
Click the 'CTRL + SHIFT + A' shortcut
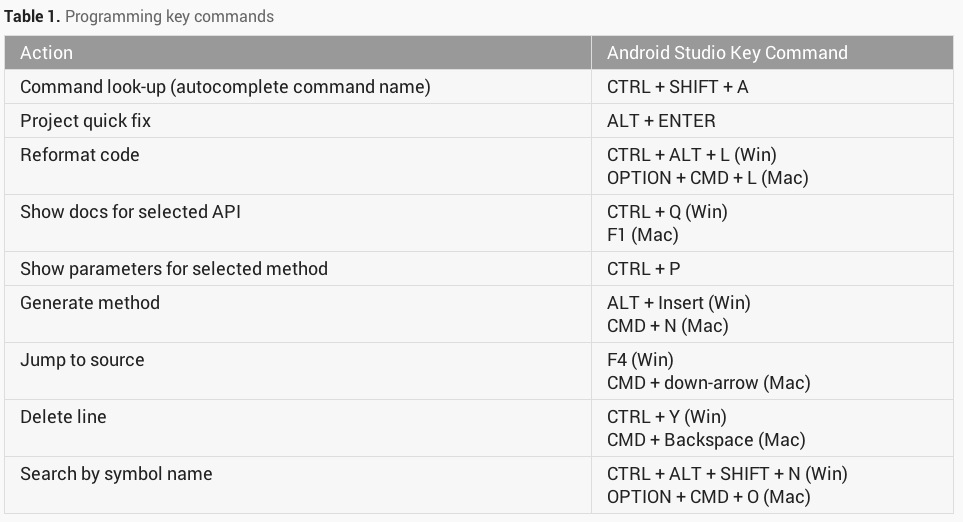tap(677, 87)
